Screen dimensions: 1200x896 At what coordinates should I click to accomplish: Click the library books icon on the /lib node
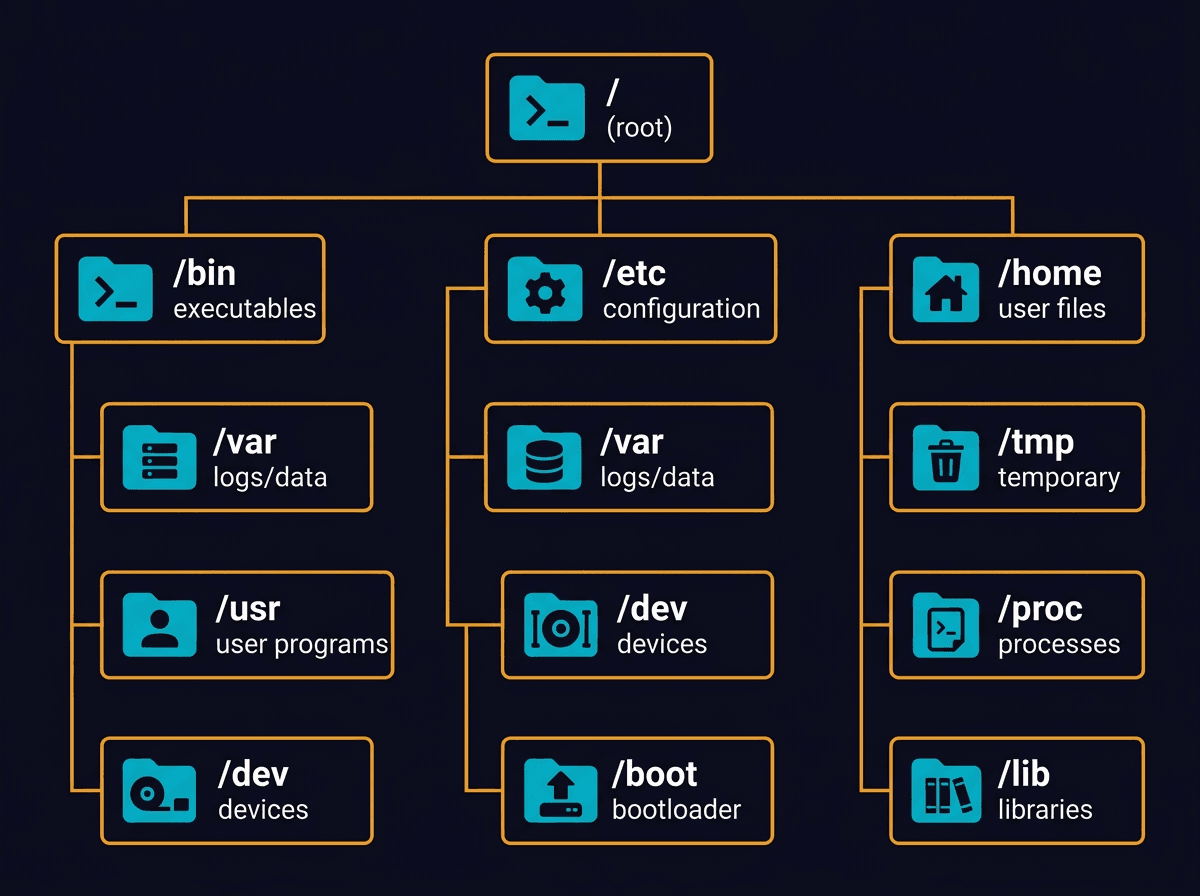pos(946,790)
